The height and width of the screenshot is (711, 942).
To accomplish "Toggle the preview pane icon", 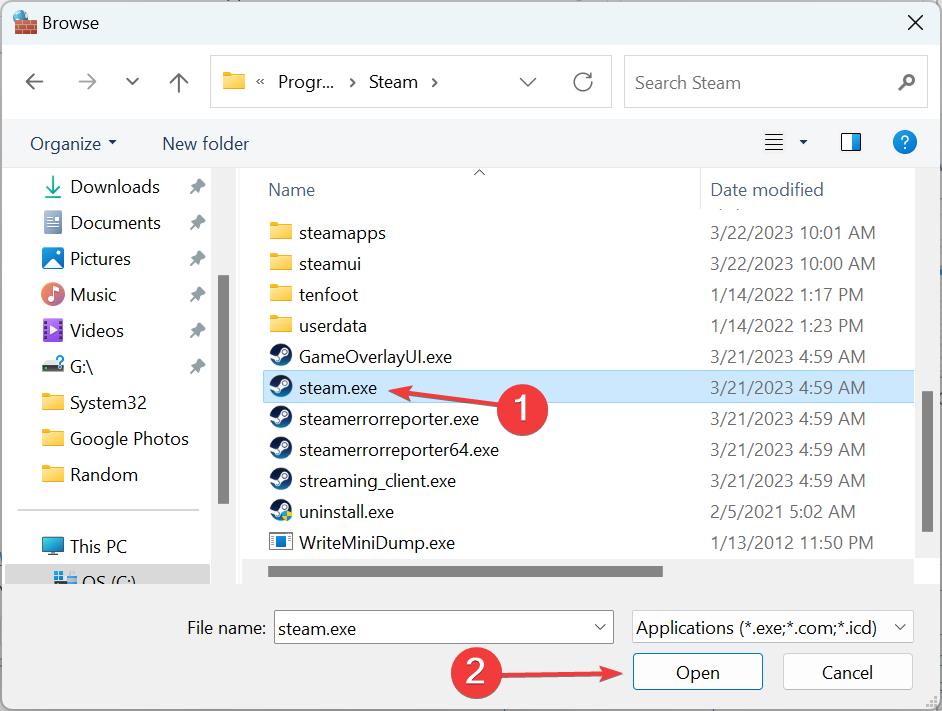I will click(851, 143).
